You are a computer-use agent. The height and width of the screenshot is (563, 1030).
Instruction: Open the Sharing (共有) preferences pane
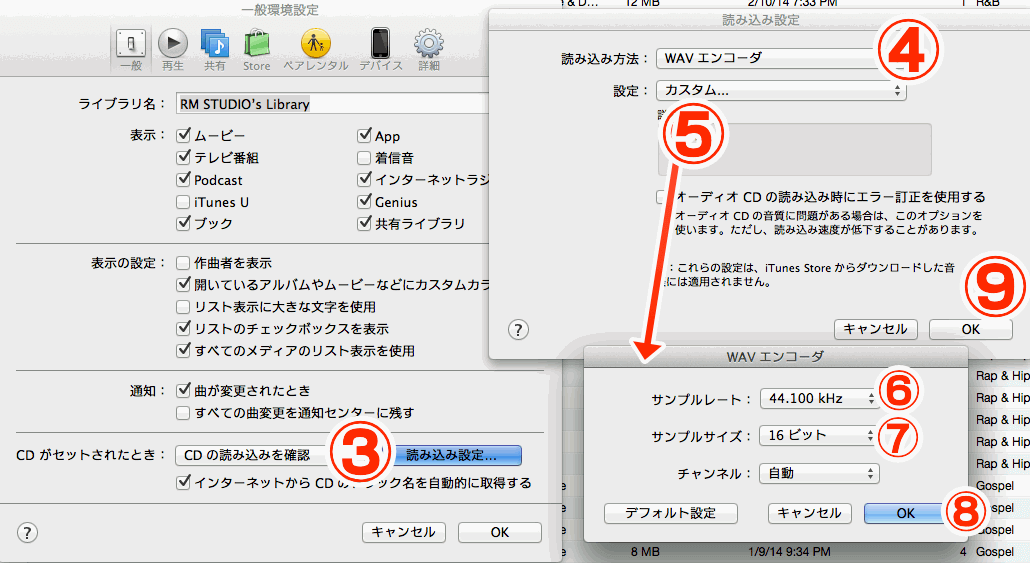(214, 46)
